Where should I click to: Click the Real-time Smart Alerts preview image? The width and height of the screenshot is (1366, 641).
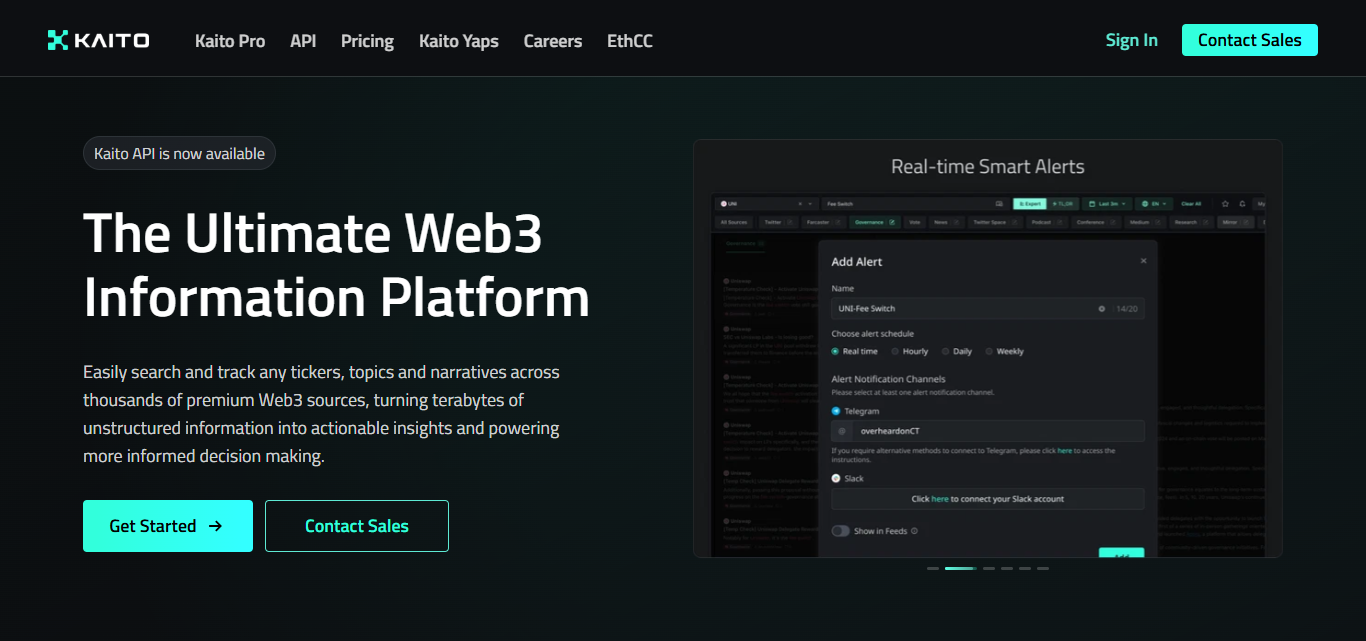click(x=988, y=375)
